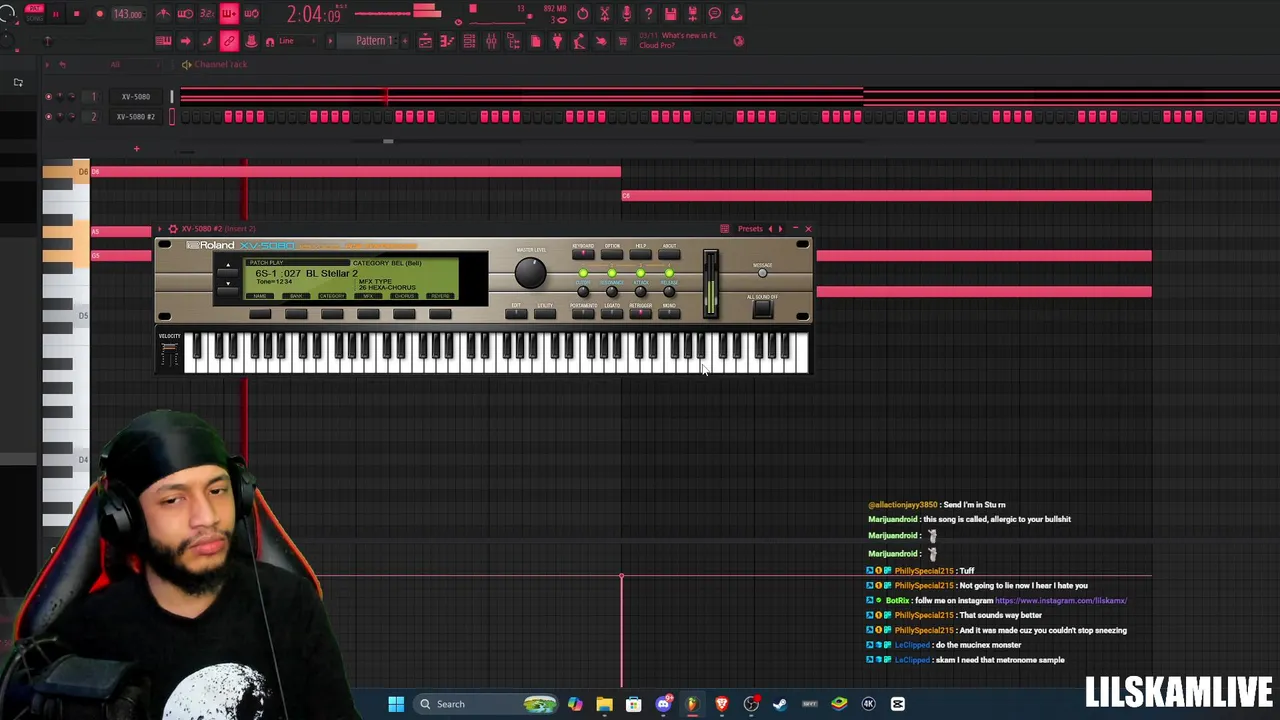Open the piano roll view icon
The width and height of the screenshot is (1280, 720).
(447, 41)
